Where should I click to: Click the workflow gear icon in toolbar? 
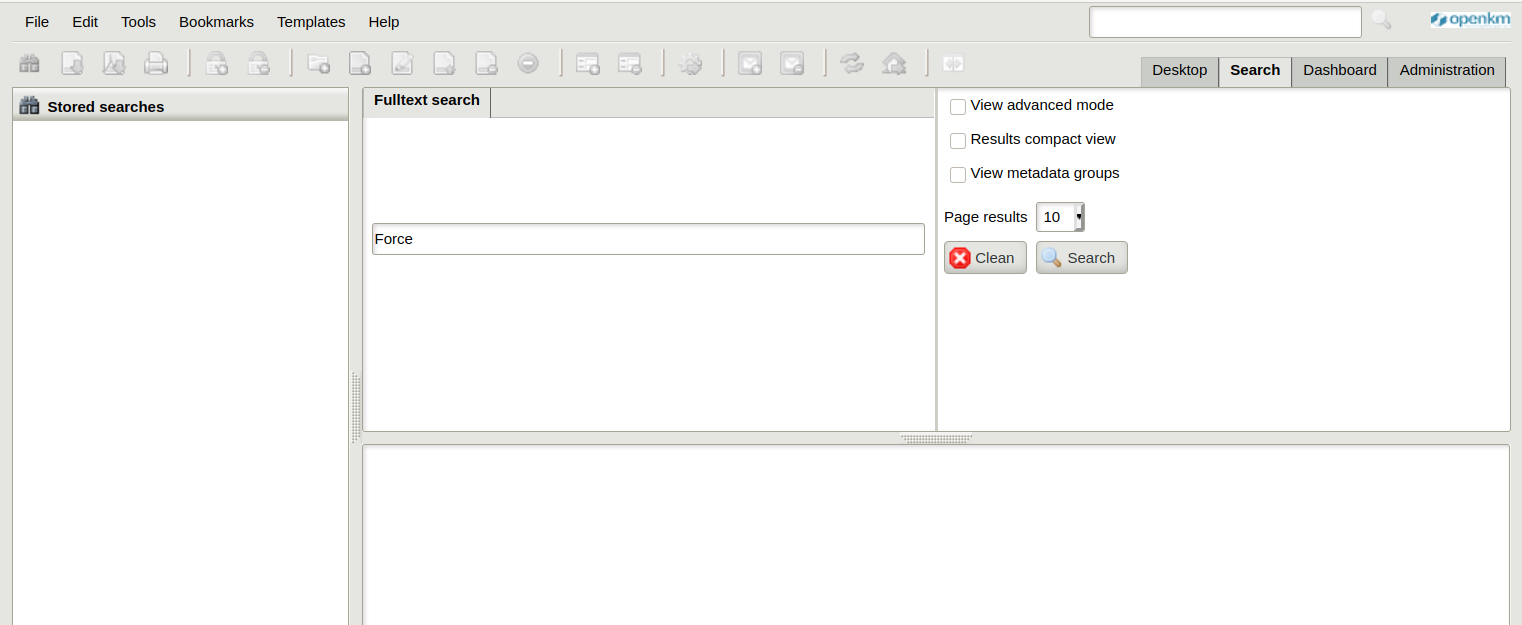tap(690, 64)
